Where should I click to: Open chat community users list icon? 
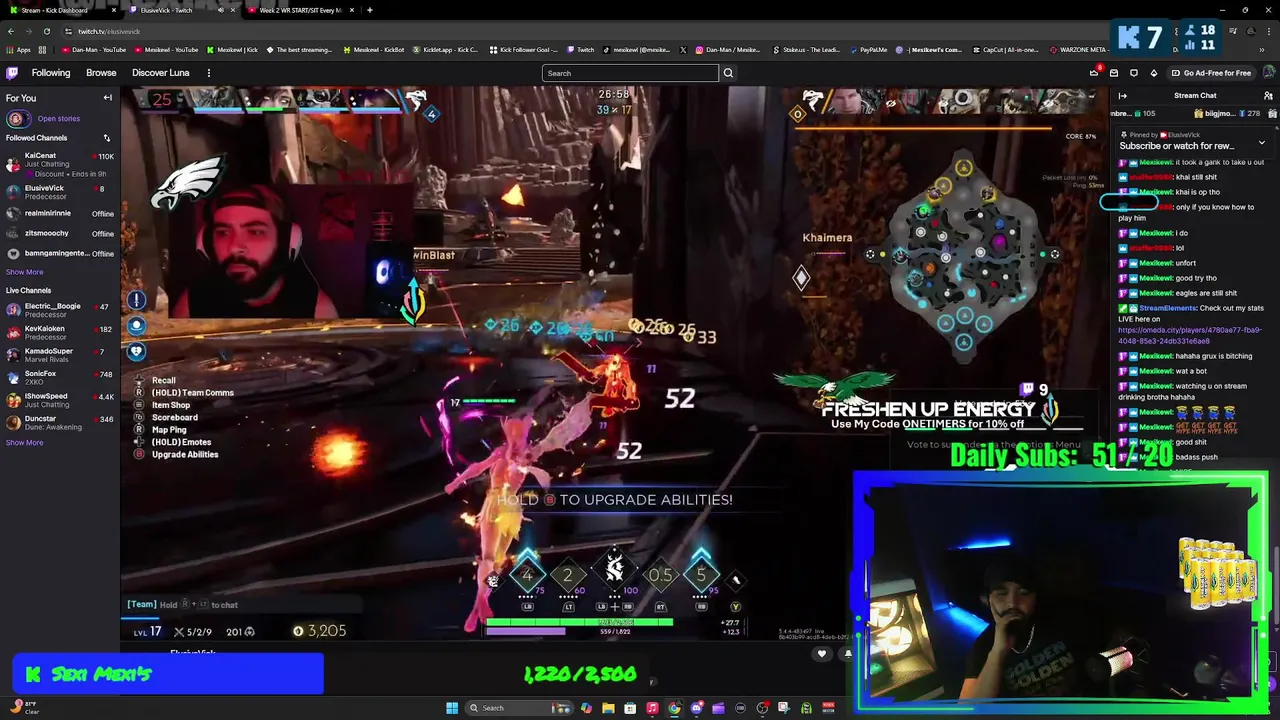click(x=1268, y=96)
